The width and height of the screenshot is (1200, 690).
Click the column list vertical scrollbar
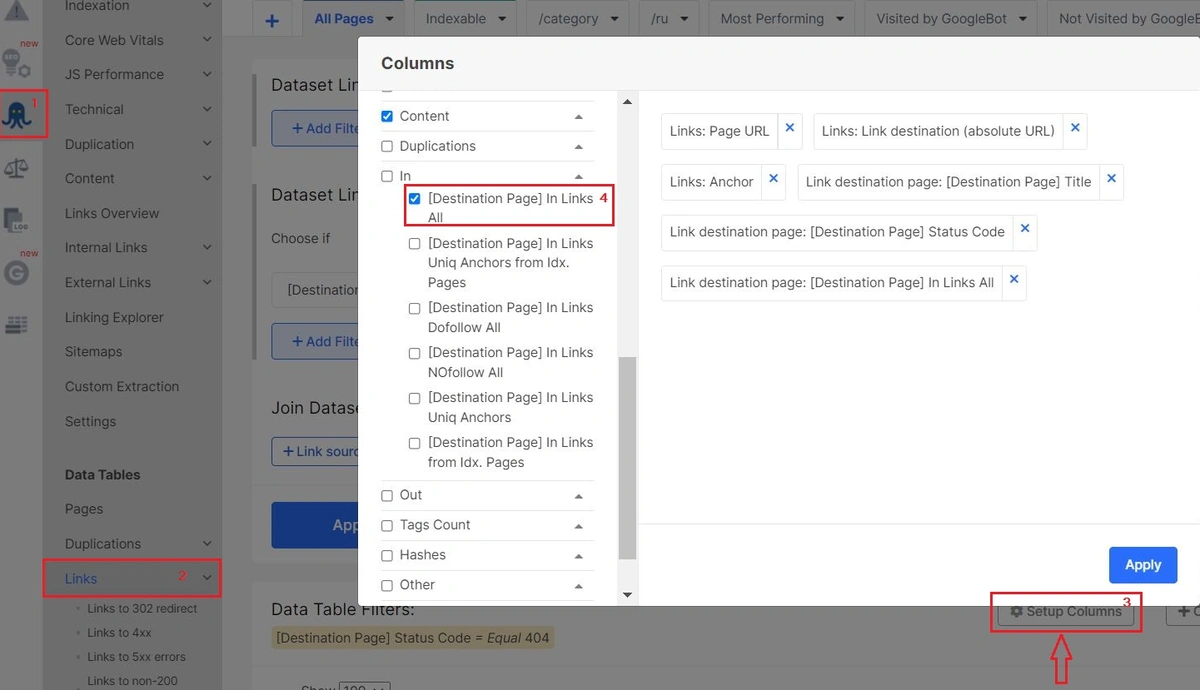627,455
